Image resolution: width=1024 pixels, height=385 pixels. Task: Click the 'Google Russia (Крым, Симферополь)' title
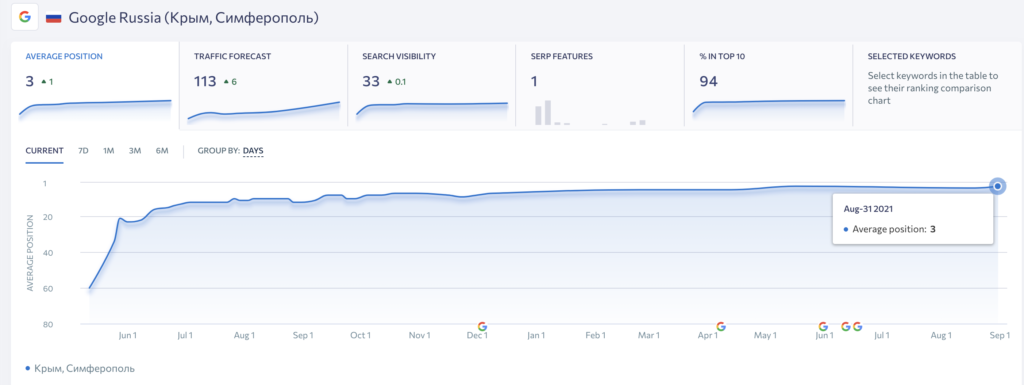point(193,18)
